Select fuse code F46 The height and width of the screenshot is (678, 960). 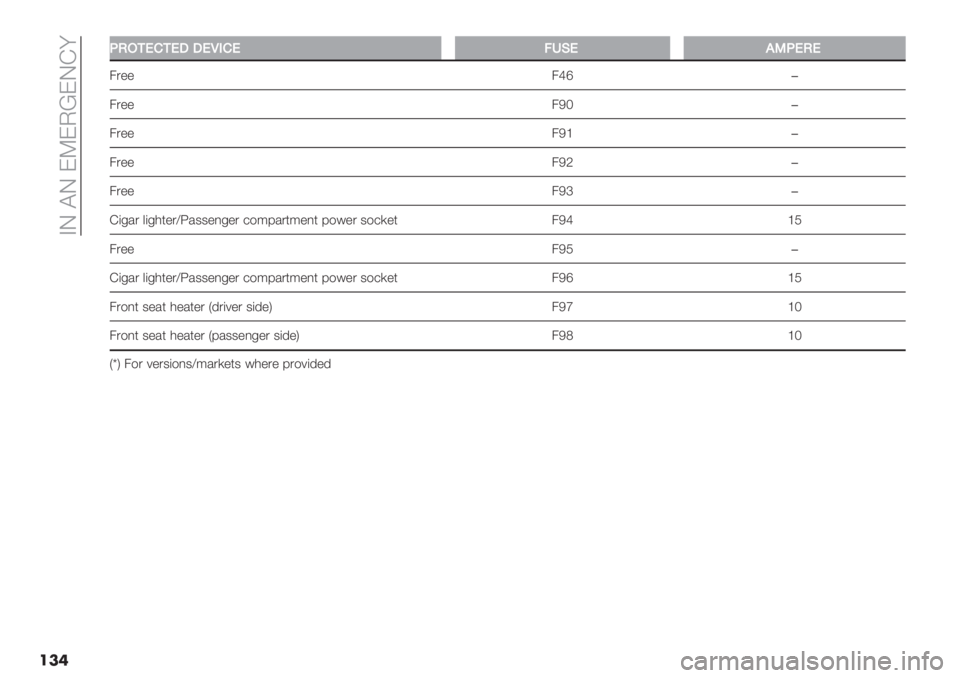tap(562, 76)
